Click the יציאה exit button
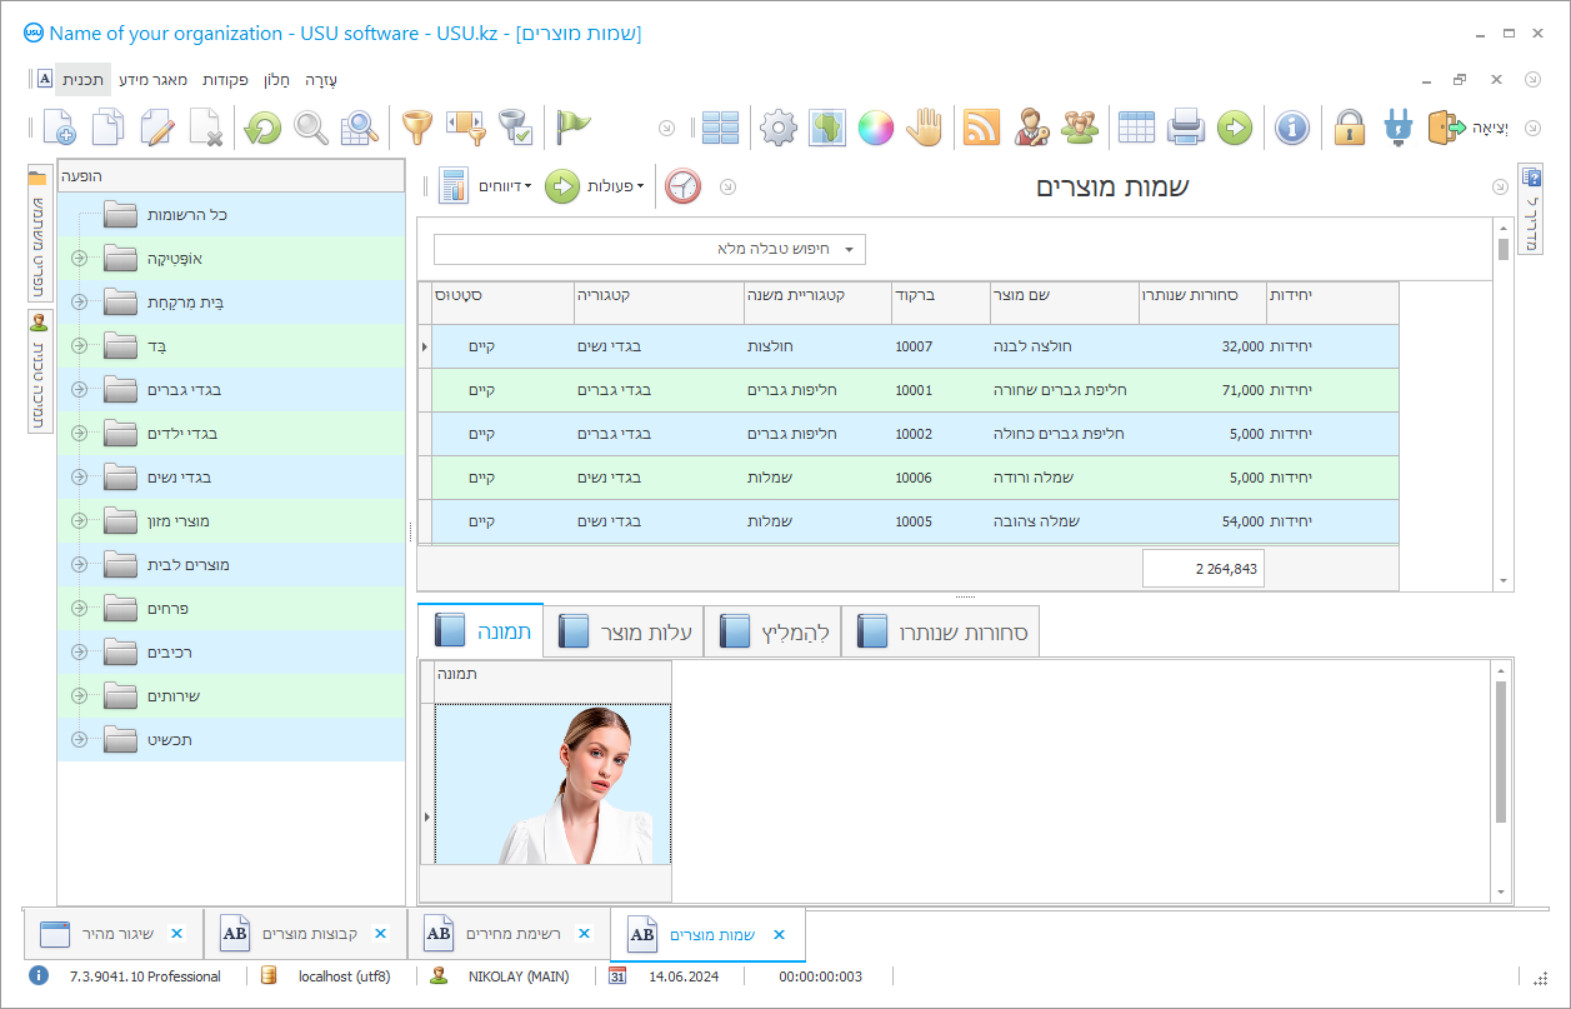This screenshot has height=1009, width=1571. [1468, 128]
